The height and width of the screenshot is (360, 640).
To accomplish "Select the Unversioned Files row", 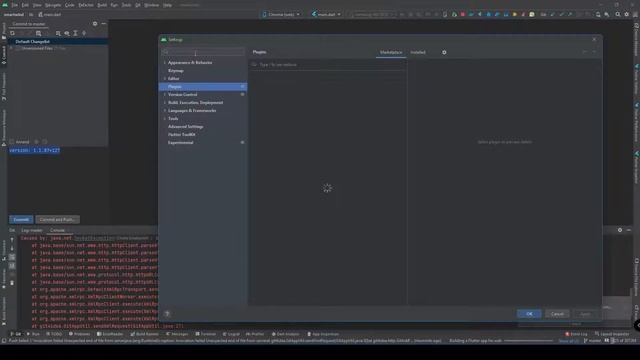I will click(x=58, y=48).
